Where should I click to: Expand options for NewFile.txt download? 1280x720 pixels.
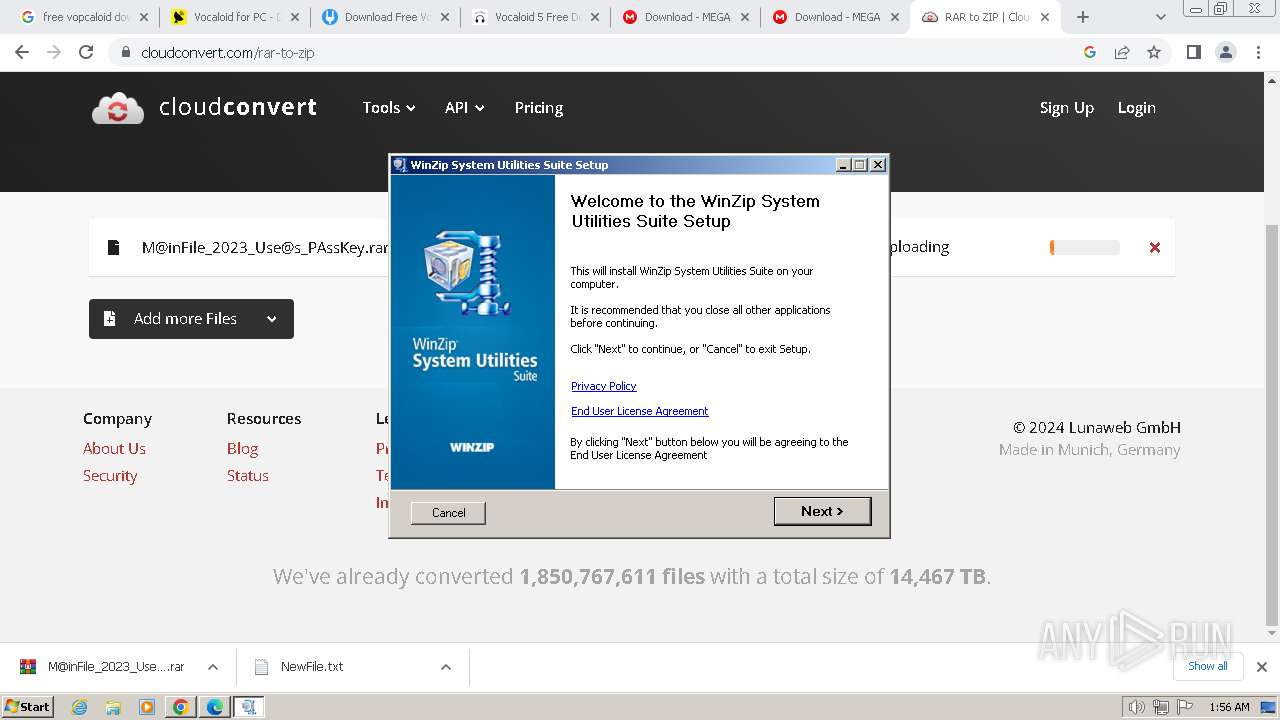(446, 667)
